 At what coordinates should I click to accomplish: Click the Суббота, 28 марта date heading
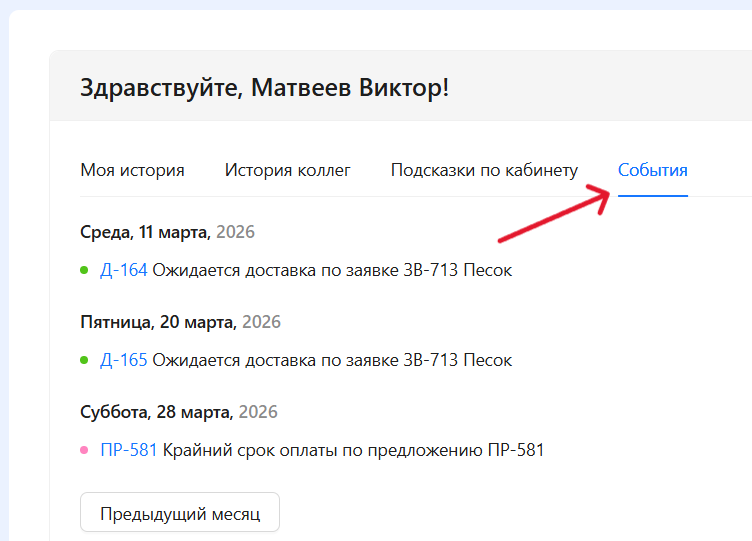(x=179, y=412)
